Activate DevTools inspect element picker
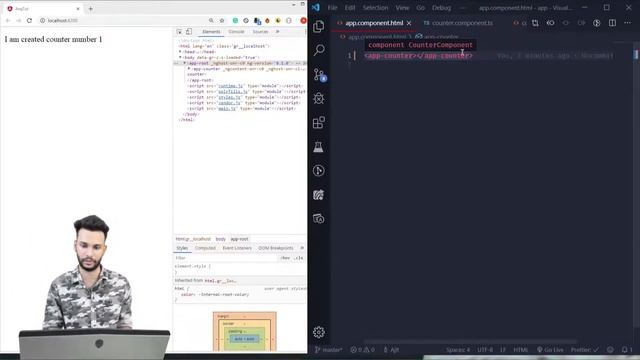640x360 pixels. pyautogui.click(x=179, y=32)
